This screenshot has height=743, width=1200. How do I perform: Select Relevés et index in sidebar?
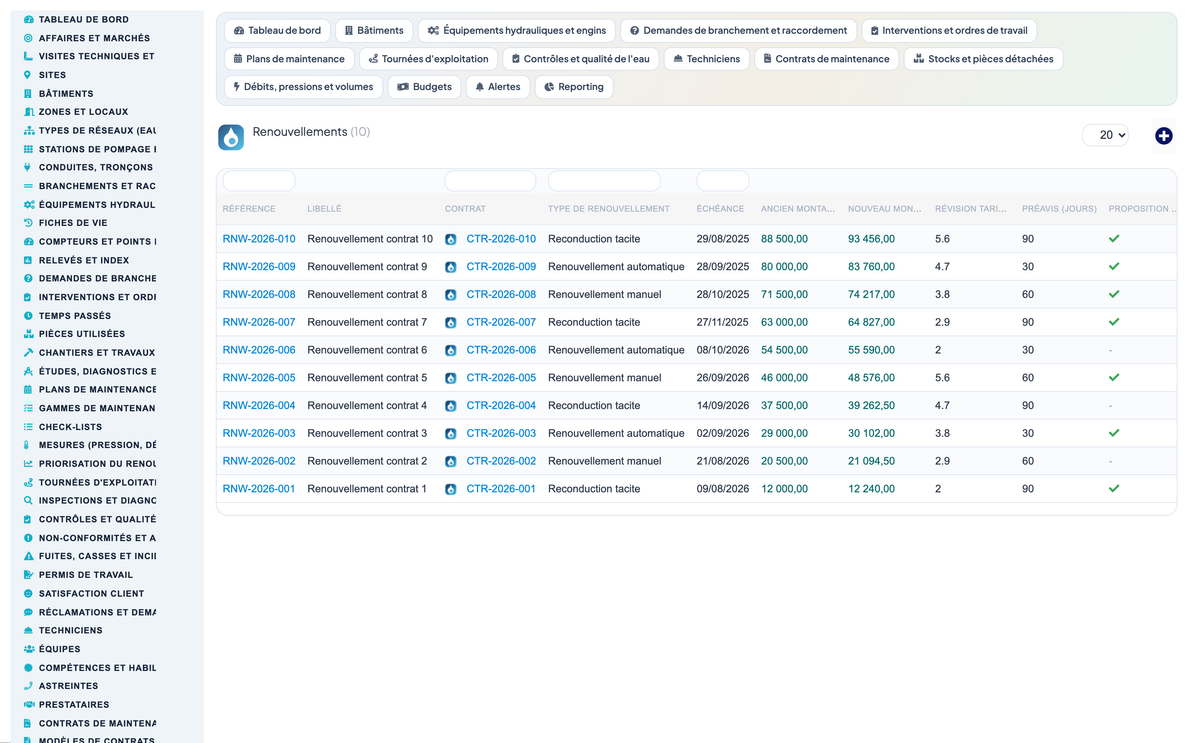(84, 260)
